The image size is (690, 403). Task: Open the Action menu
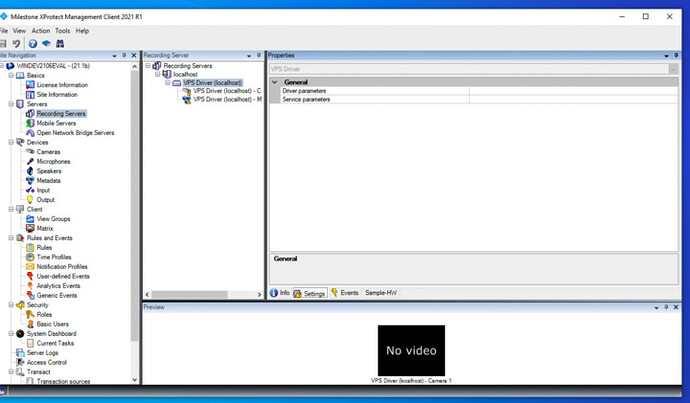click(x=40, y=31)
